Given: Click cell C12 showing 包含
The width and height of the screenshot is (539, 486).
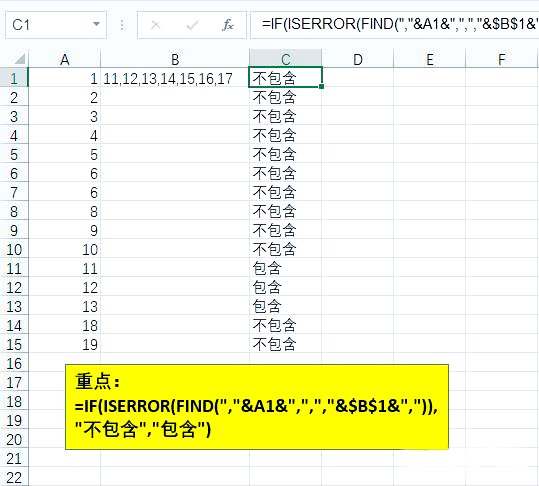Looking at the screenshot, I should point(285,287).
